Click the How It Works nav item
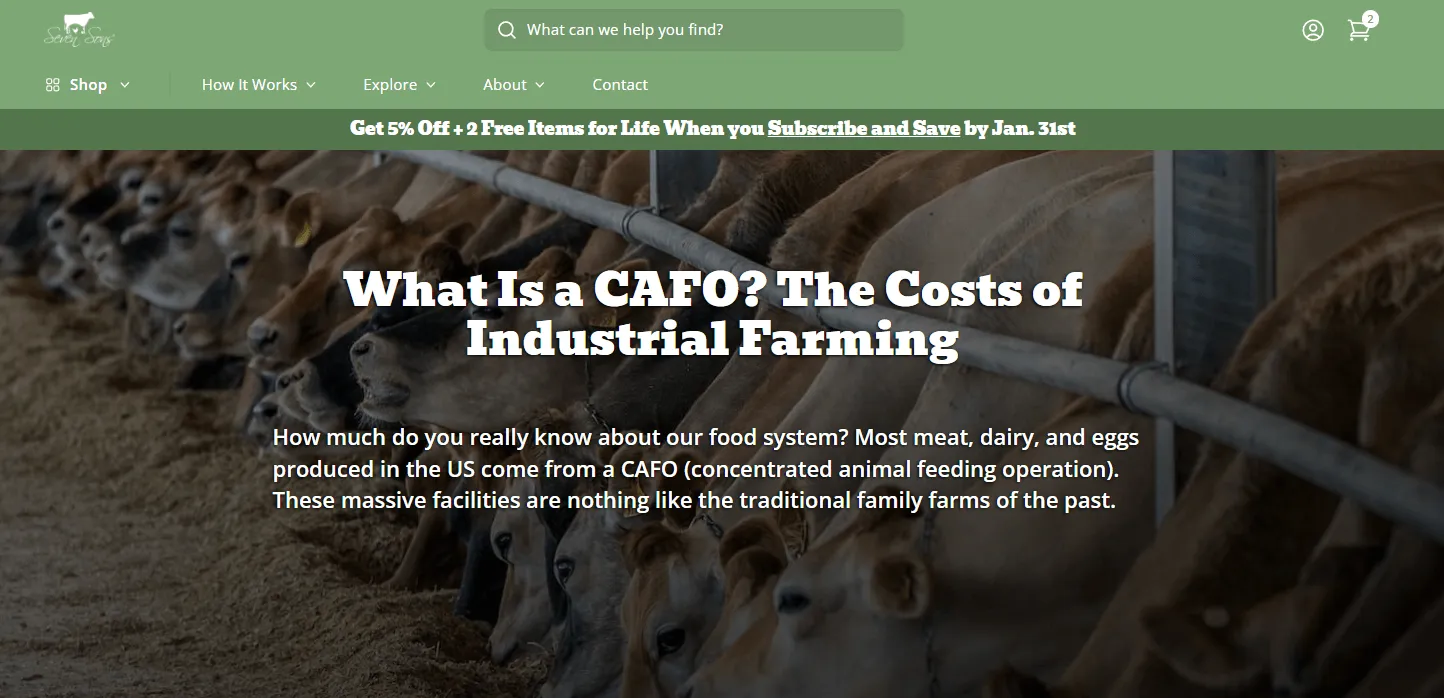Screen dimensions: 1444x698 [249, 85]
